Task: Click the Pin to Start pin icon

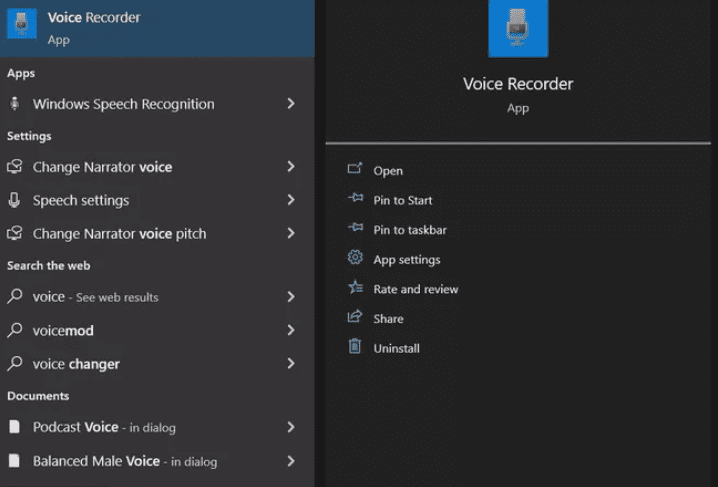Action: pyautogui.click(x=355, y=200)
